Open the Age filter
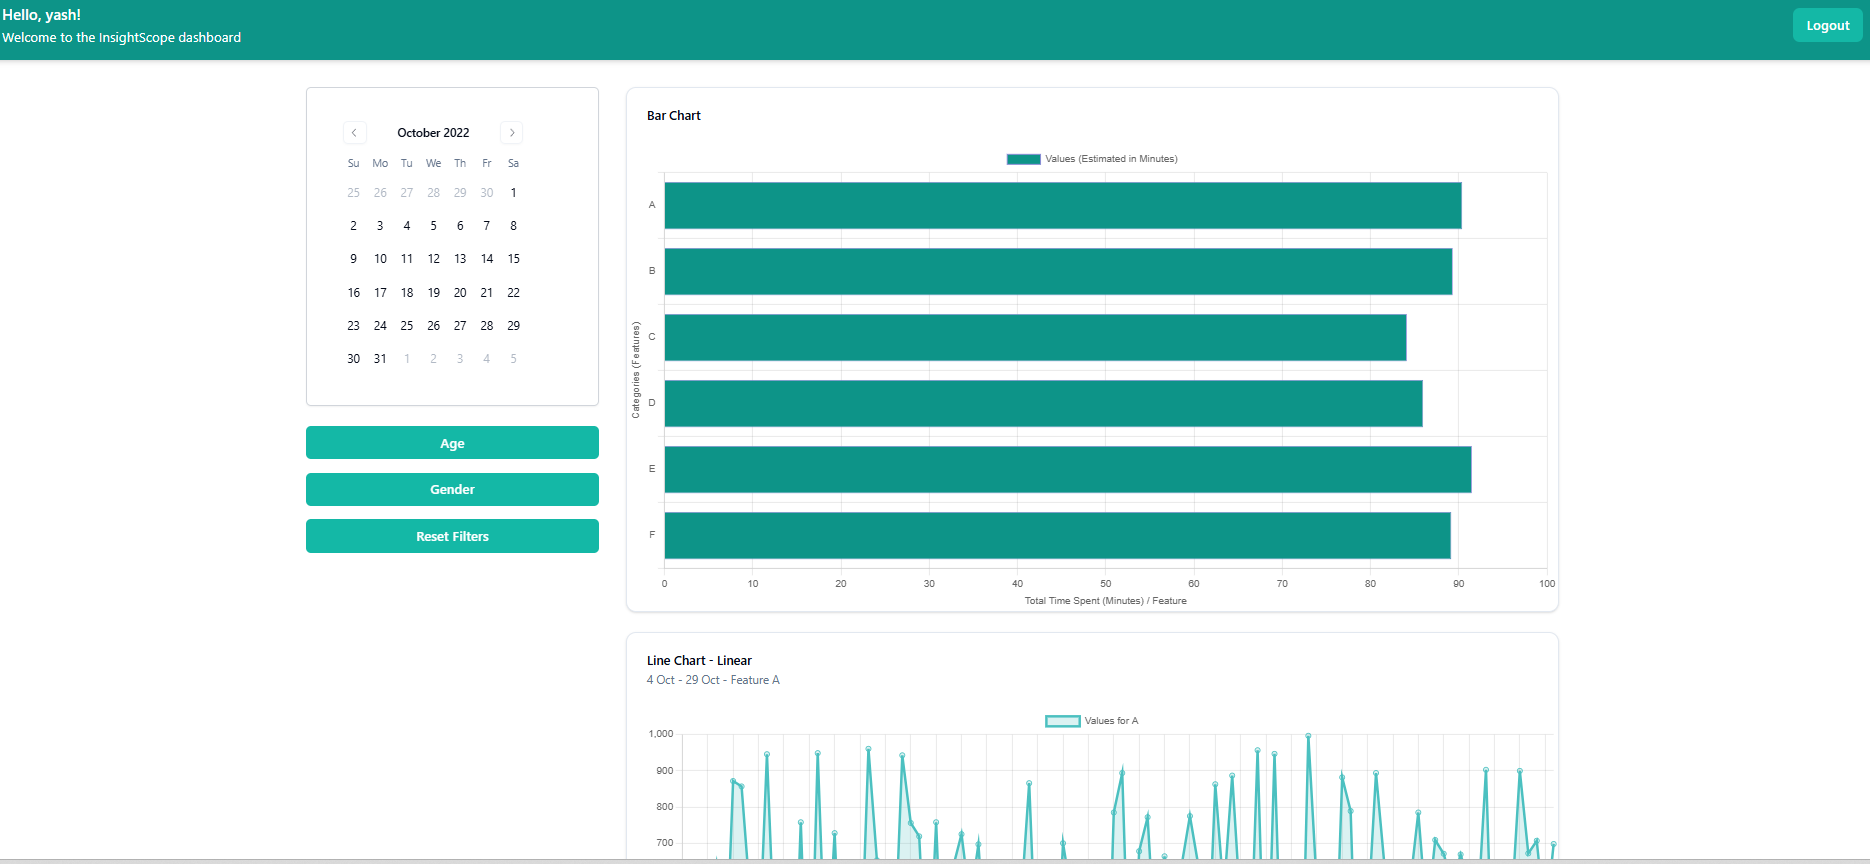The height and width of the screenshot is (864, 1870). tap(452, 443)
